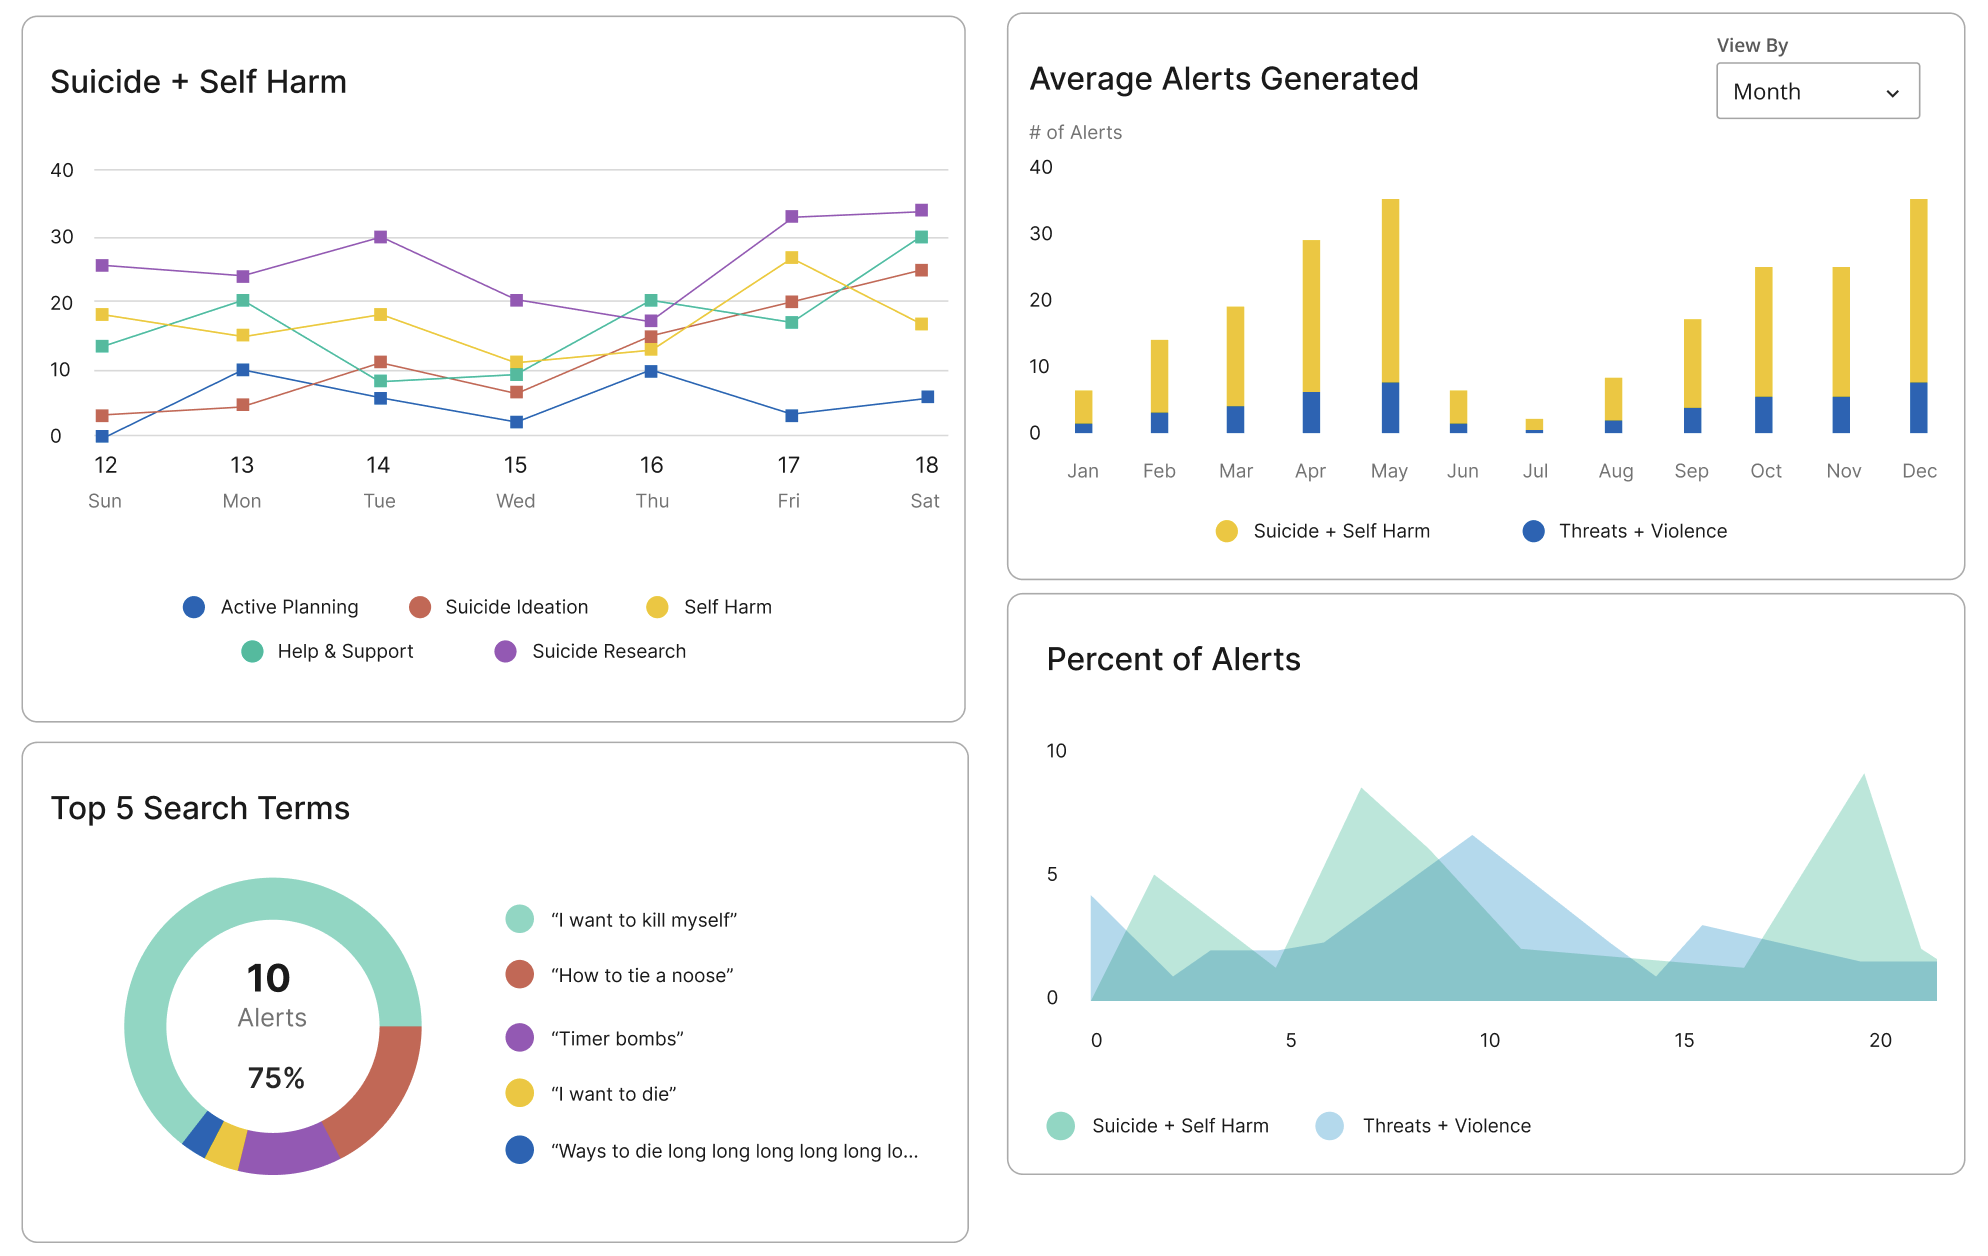Click yellow Suicide + Self Harm bar legend dot
Image resolution: width=1988 pixels, height=1256 pixels.
[x=1226, y=531]
